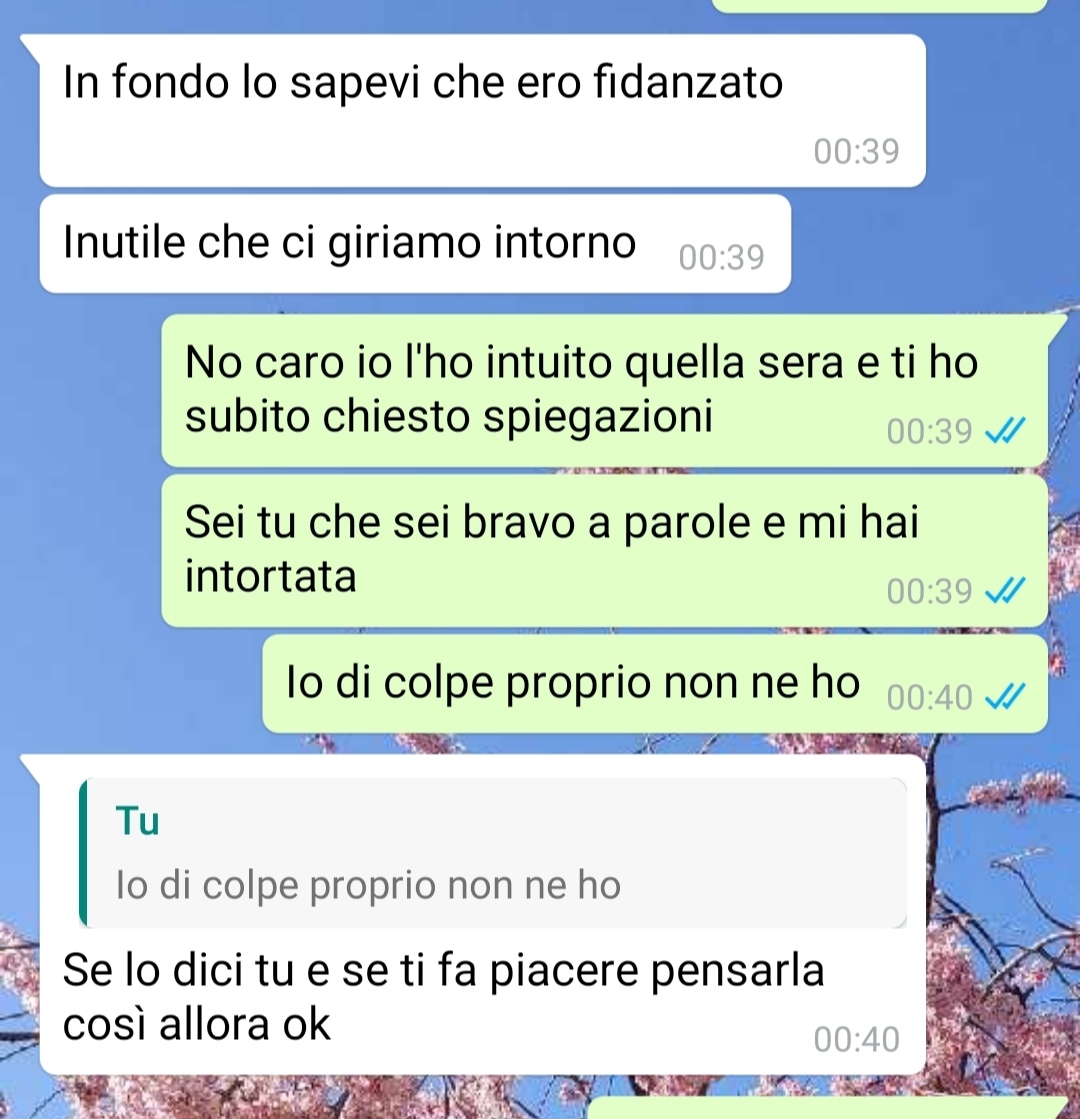Tap the 00:39 timestamp beside "Inutile che ci giriamo intorno"
Screen dimensions: 1080x1119
tap(721, 257)
